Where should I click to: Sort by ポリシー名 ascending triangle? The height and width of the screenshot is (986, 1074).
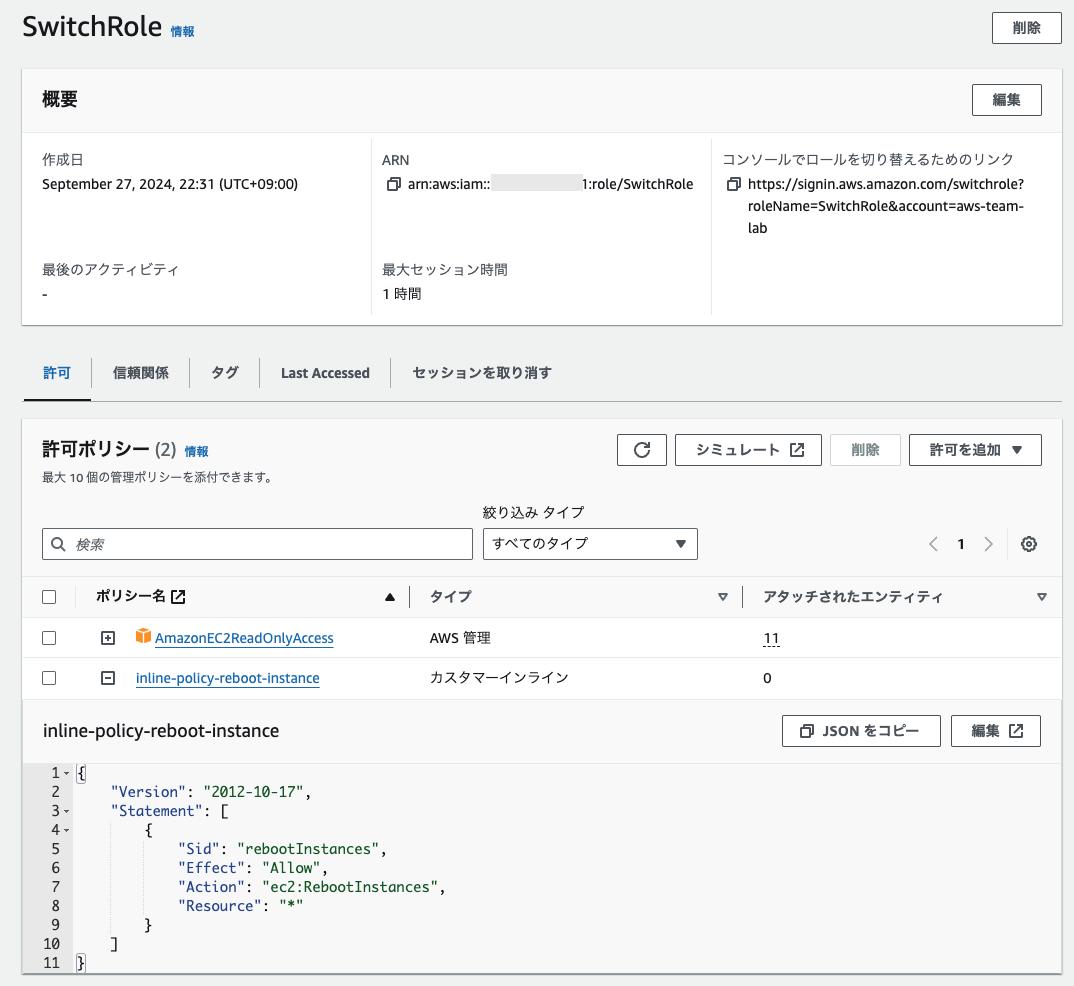[390, 597]
